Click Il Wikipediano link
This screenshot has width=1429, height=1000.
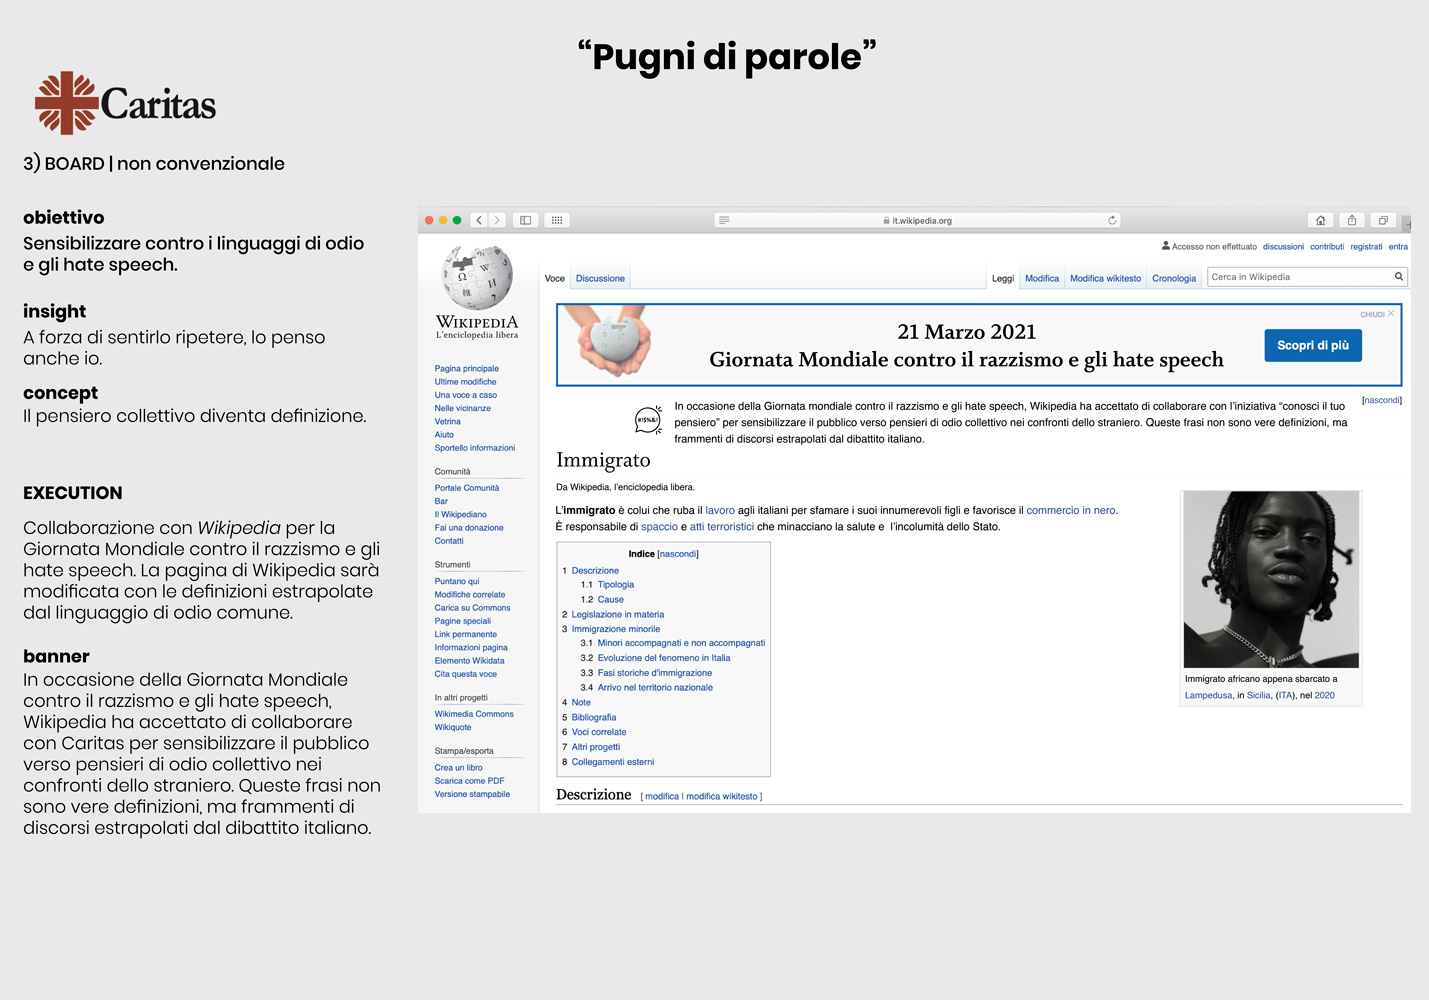coord(460,514)
